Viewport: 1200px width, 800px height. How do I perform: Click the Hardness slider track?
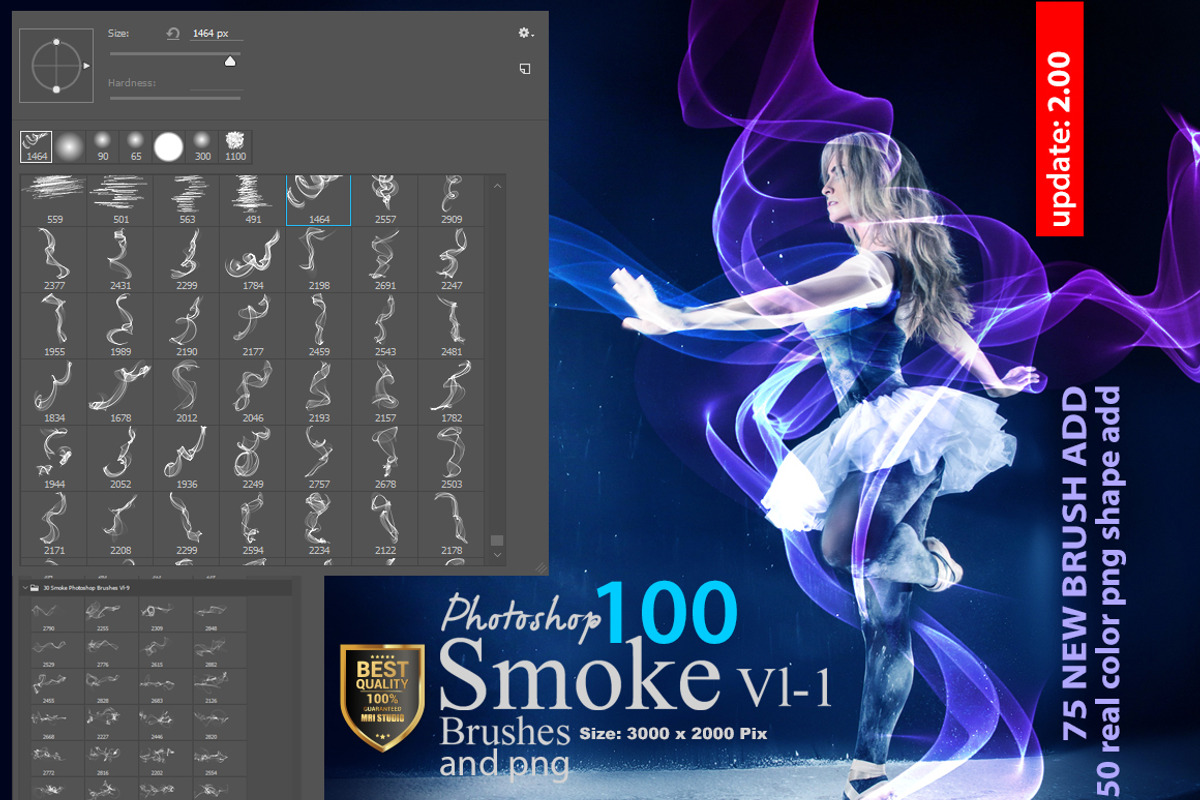(175, 98)
